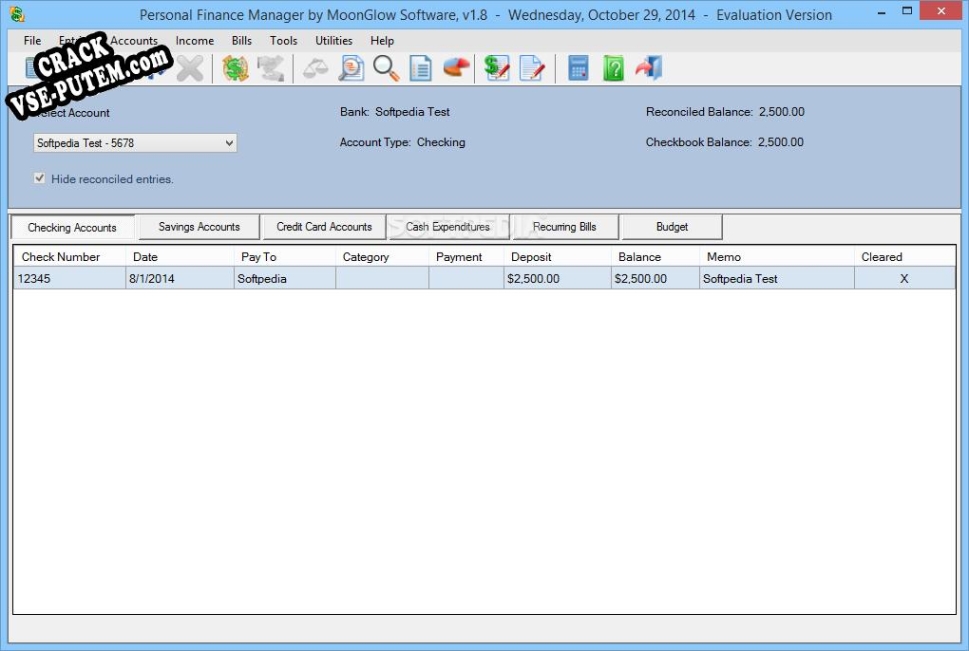The height and width of the screenshot is (651, 969).
Task: Open the Tools menu
Action: tap(284, 41)
